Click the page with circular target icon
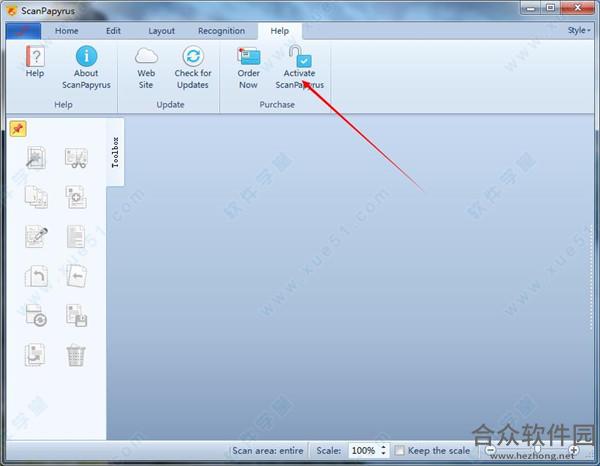This screenshot has width=600, height=466. click(x=36, y=315)
